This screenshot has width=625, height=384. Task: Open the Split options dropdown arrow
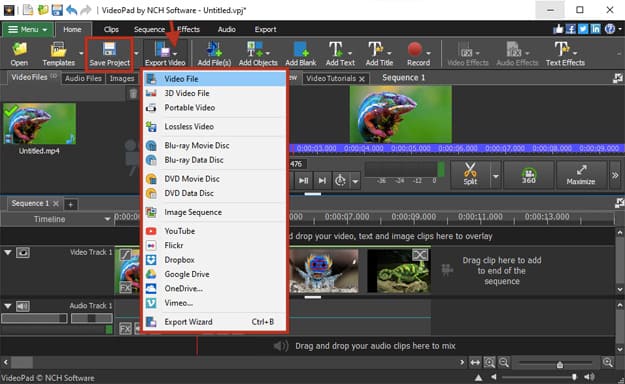(495, 175)
